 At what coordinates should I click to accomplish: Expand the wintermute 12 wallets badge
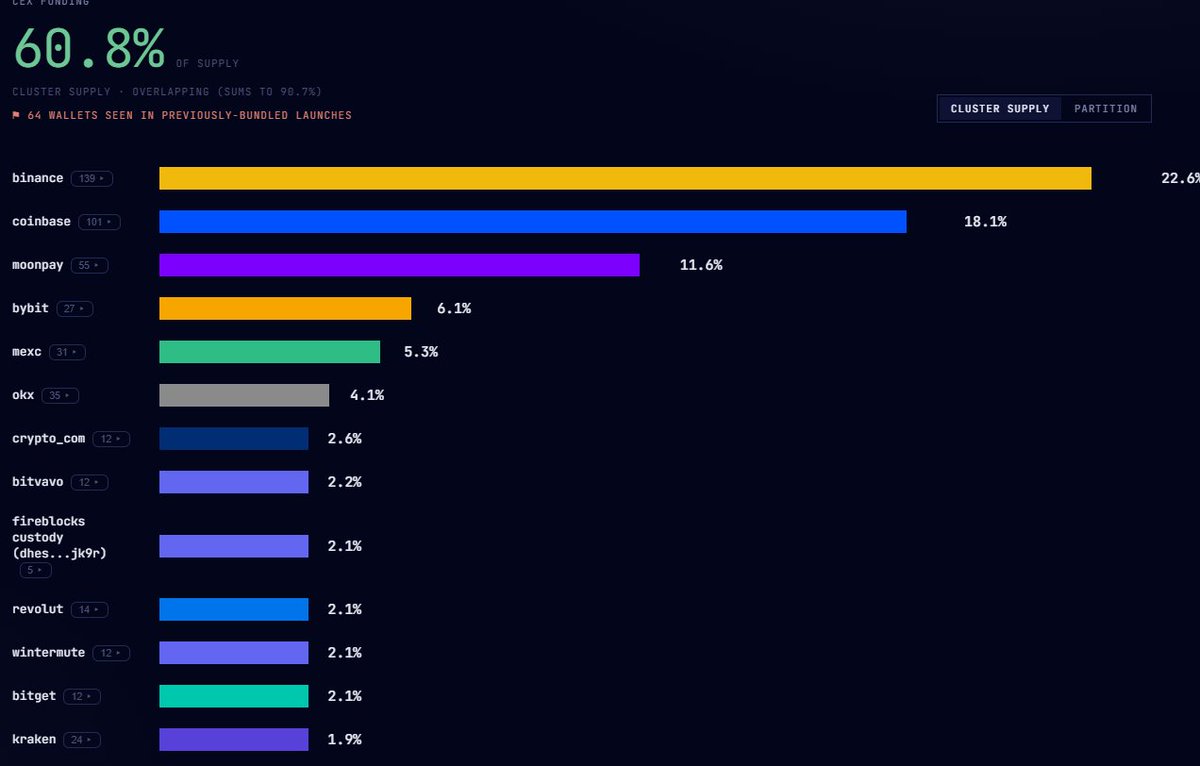click(111, 653)
